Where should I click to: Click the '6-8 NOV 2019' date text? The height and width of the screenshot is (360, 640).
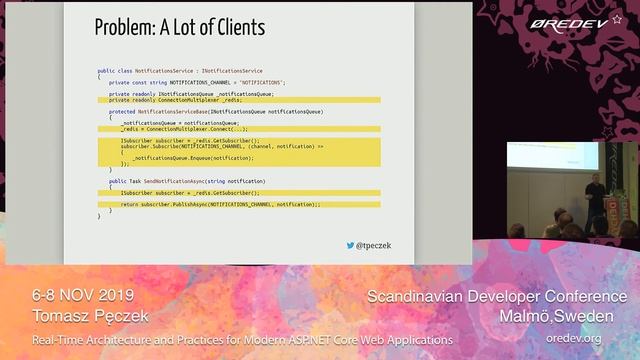pyautogui.click(x=83, y=295)
